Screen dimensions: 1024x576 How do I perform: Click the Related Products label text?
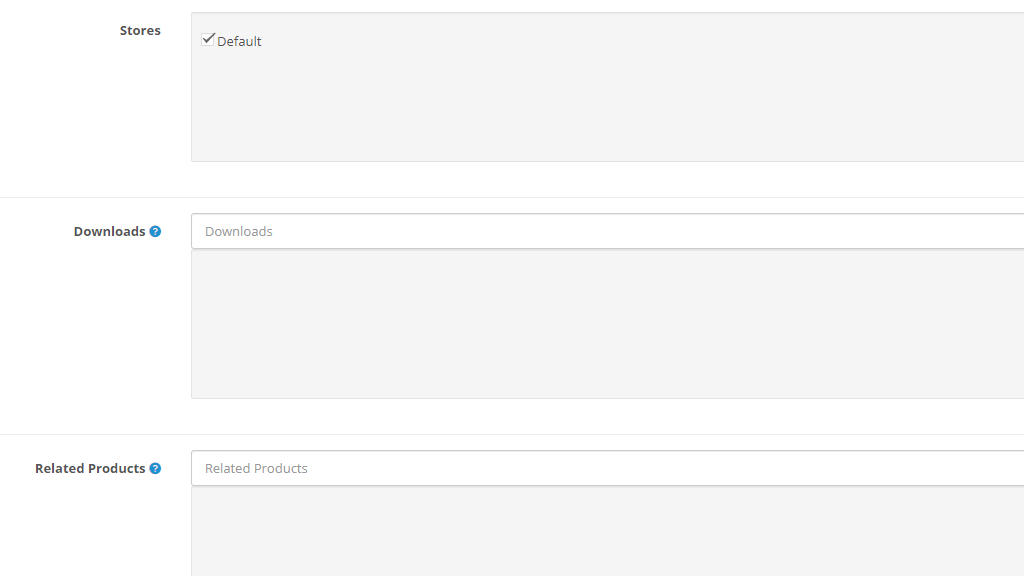click(90, 468)
